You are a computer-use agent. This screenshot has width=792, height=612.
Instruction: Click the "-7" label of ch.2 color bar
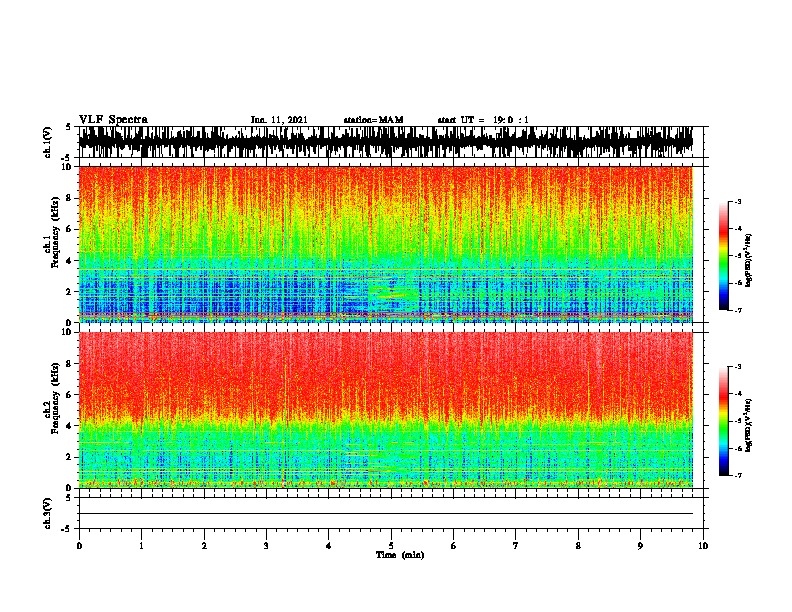click(x=738, y=475)
